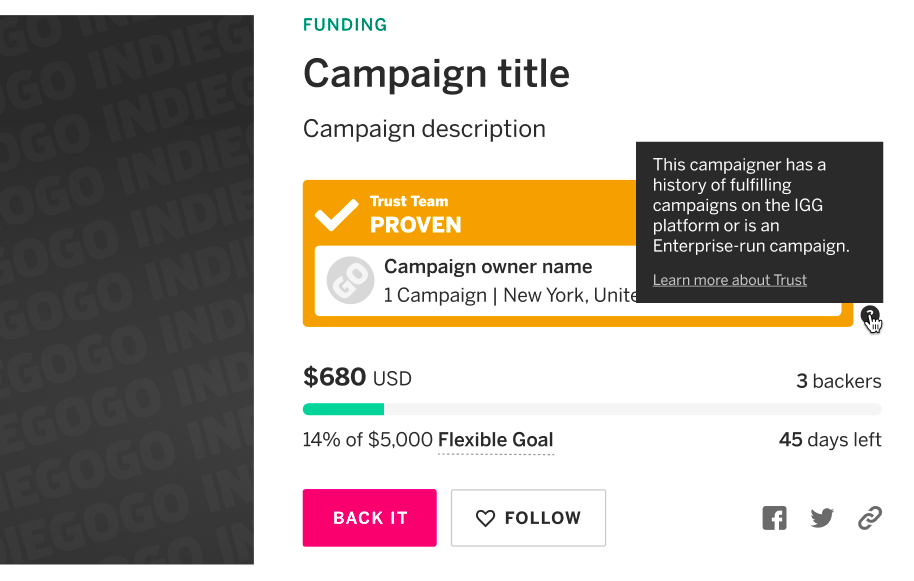914x581 pixels.
Task: Click the Trust Proven checkmark icon
Action: pos(336,214)
